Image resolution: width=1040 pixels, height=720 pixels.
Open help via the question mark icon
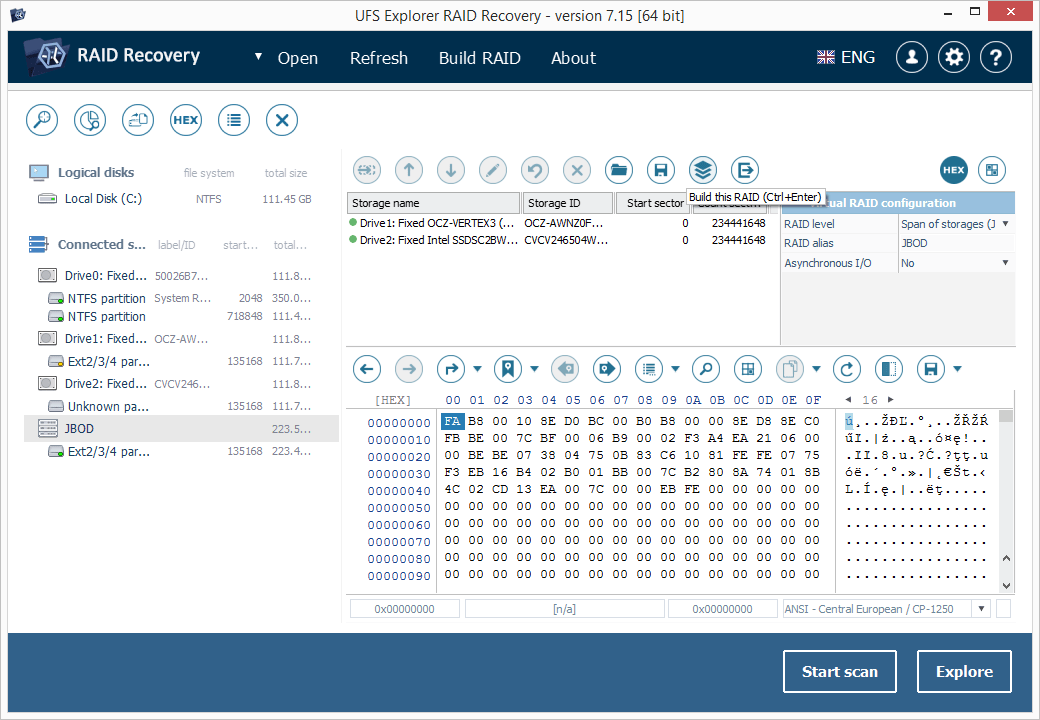(996, 58)
